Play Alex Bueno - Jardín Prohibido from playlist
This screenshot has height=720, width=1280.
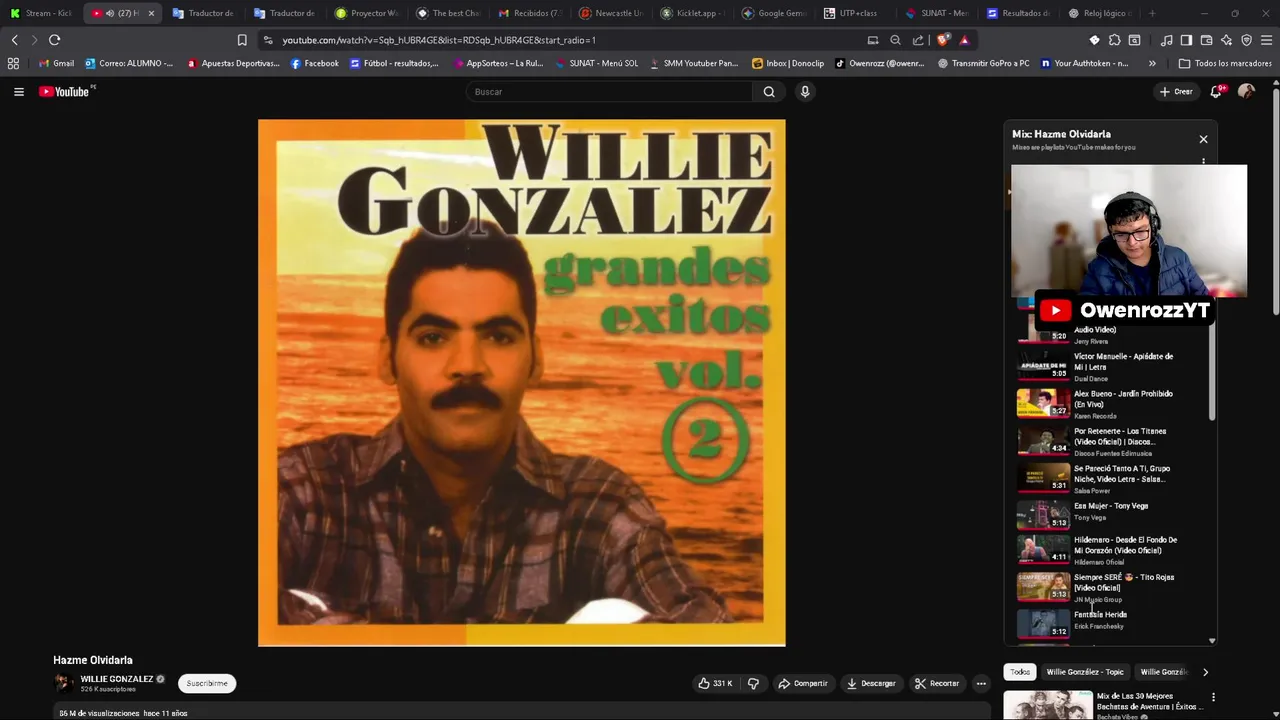click(1110, 404)
